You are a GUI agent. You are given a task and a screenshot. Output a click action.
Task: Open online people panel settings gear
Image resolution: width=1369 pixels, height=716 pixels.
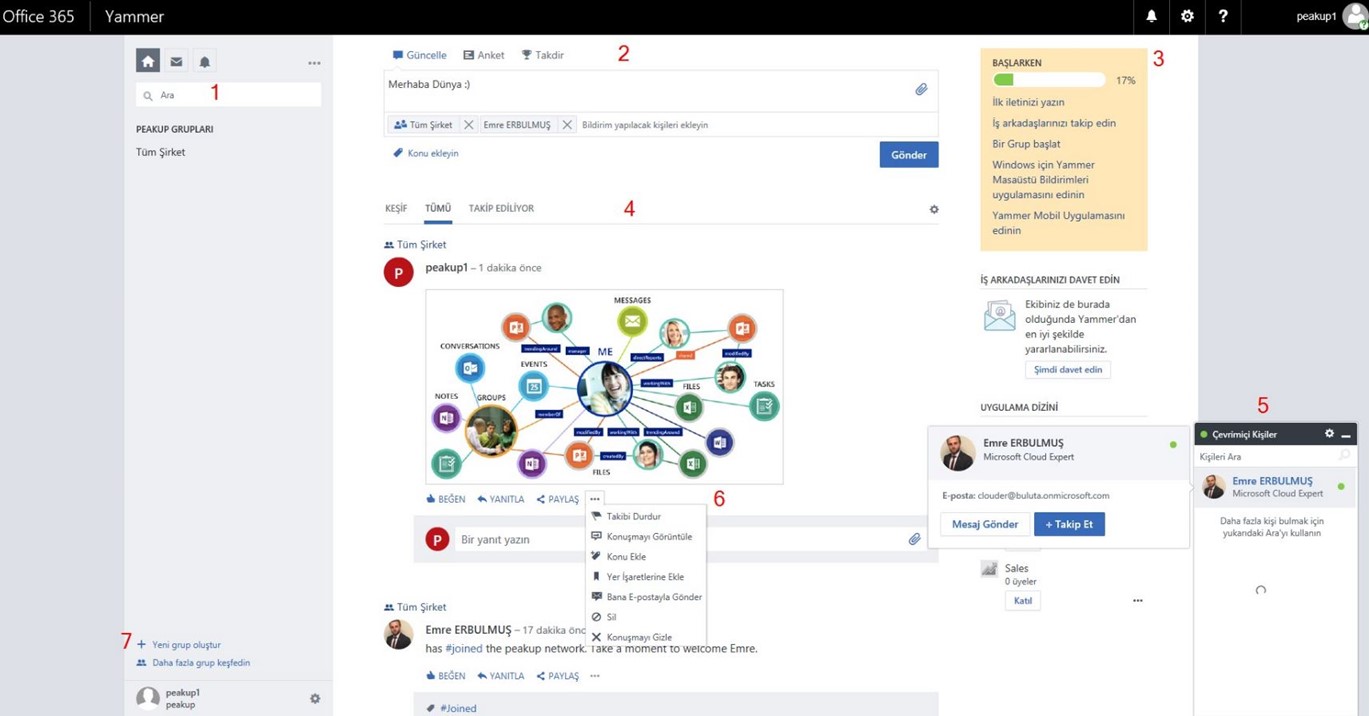pyautogui.click(x=1329, y=434)
